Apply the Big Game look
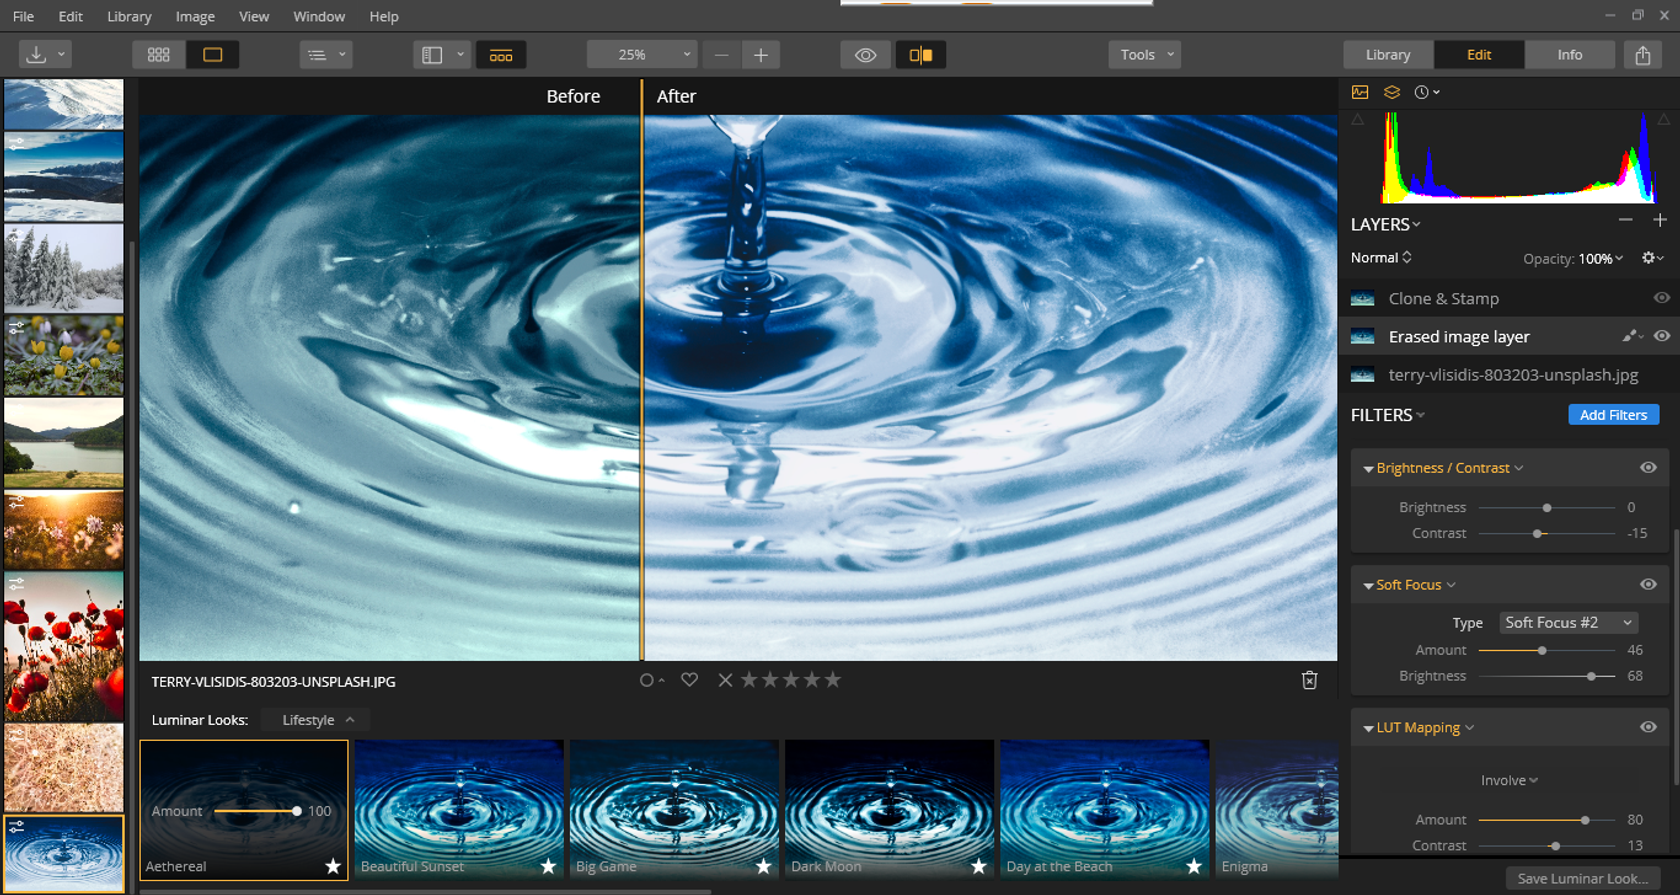Image resolution: width=1680 pixels, height=895 pixels. (674, 810)
